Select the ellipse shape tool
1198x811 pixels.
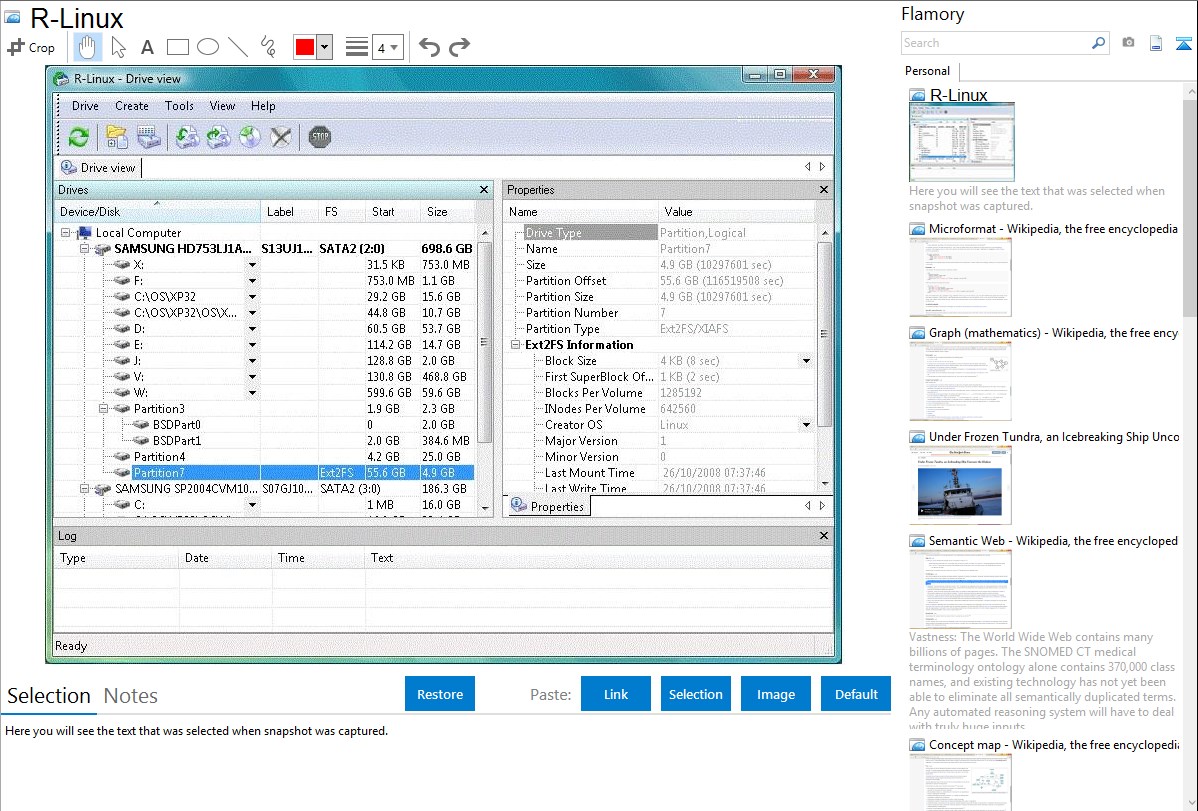coord(208,47)
